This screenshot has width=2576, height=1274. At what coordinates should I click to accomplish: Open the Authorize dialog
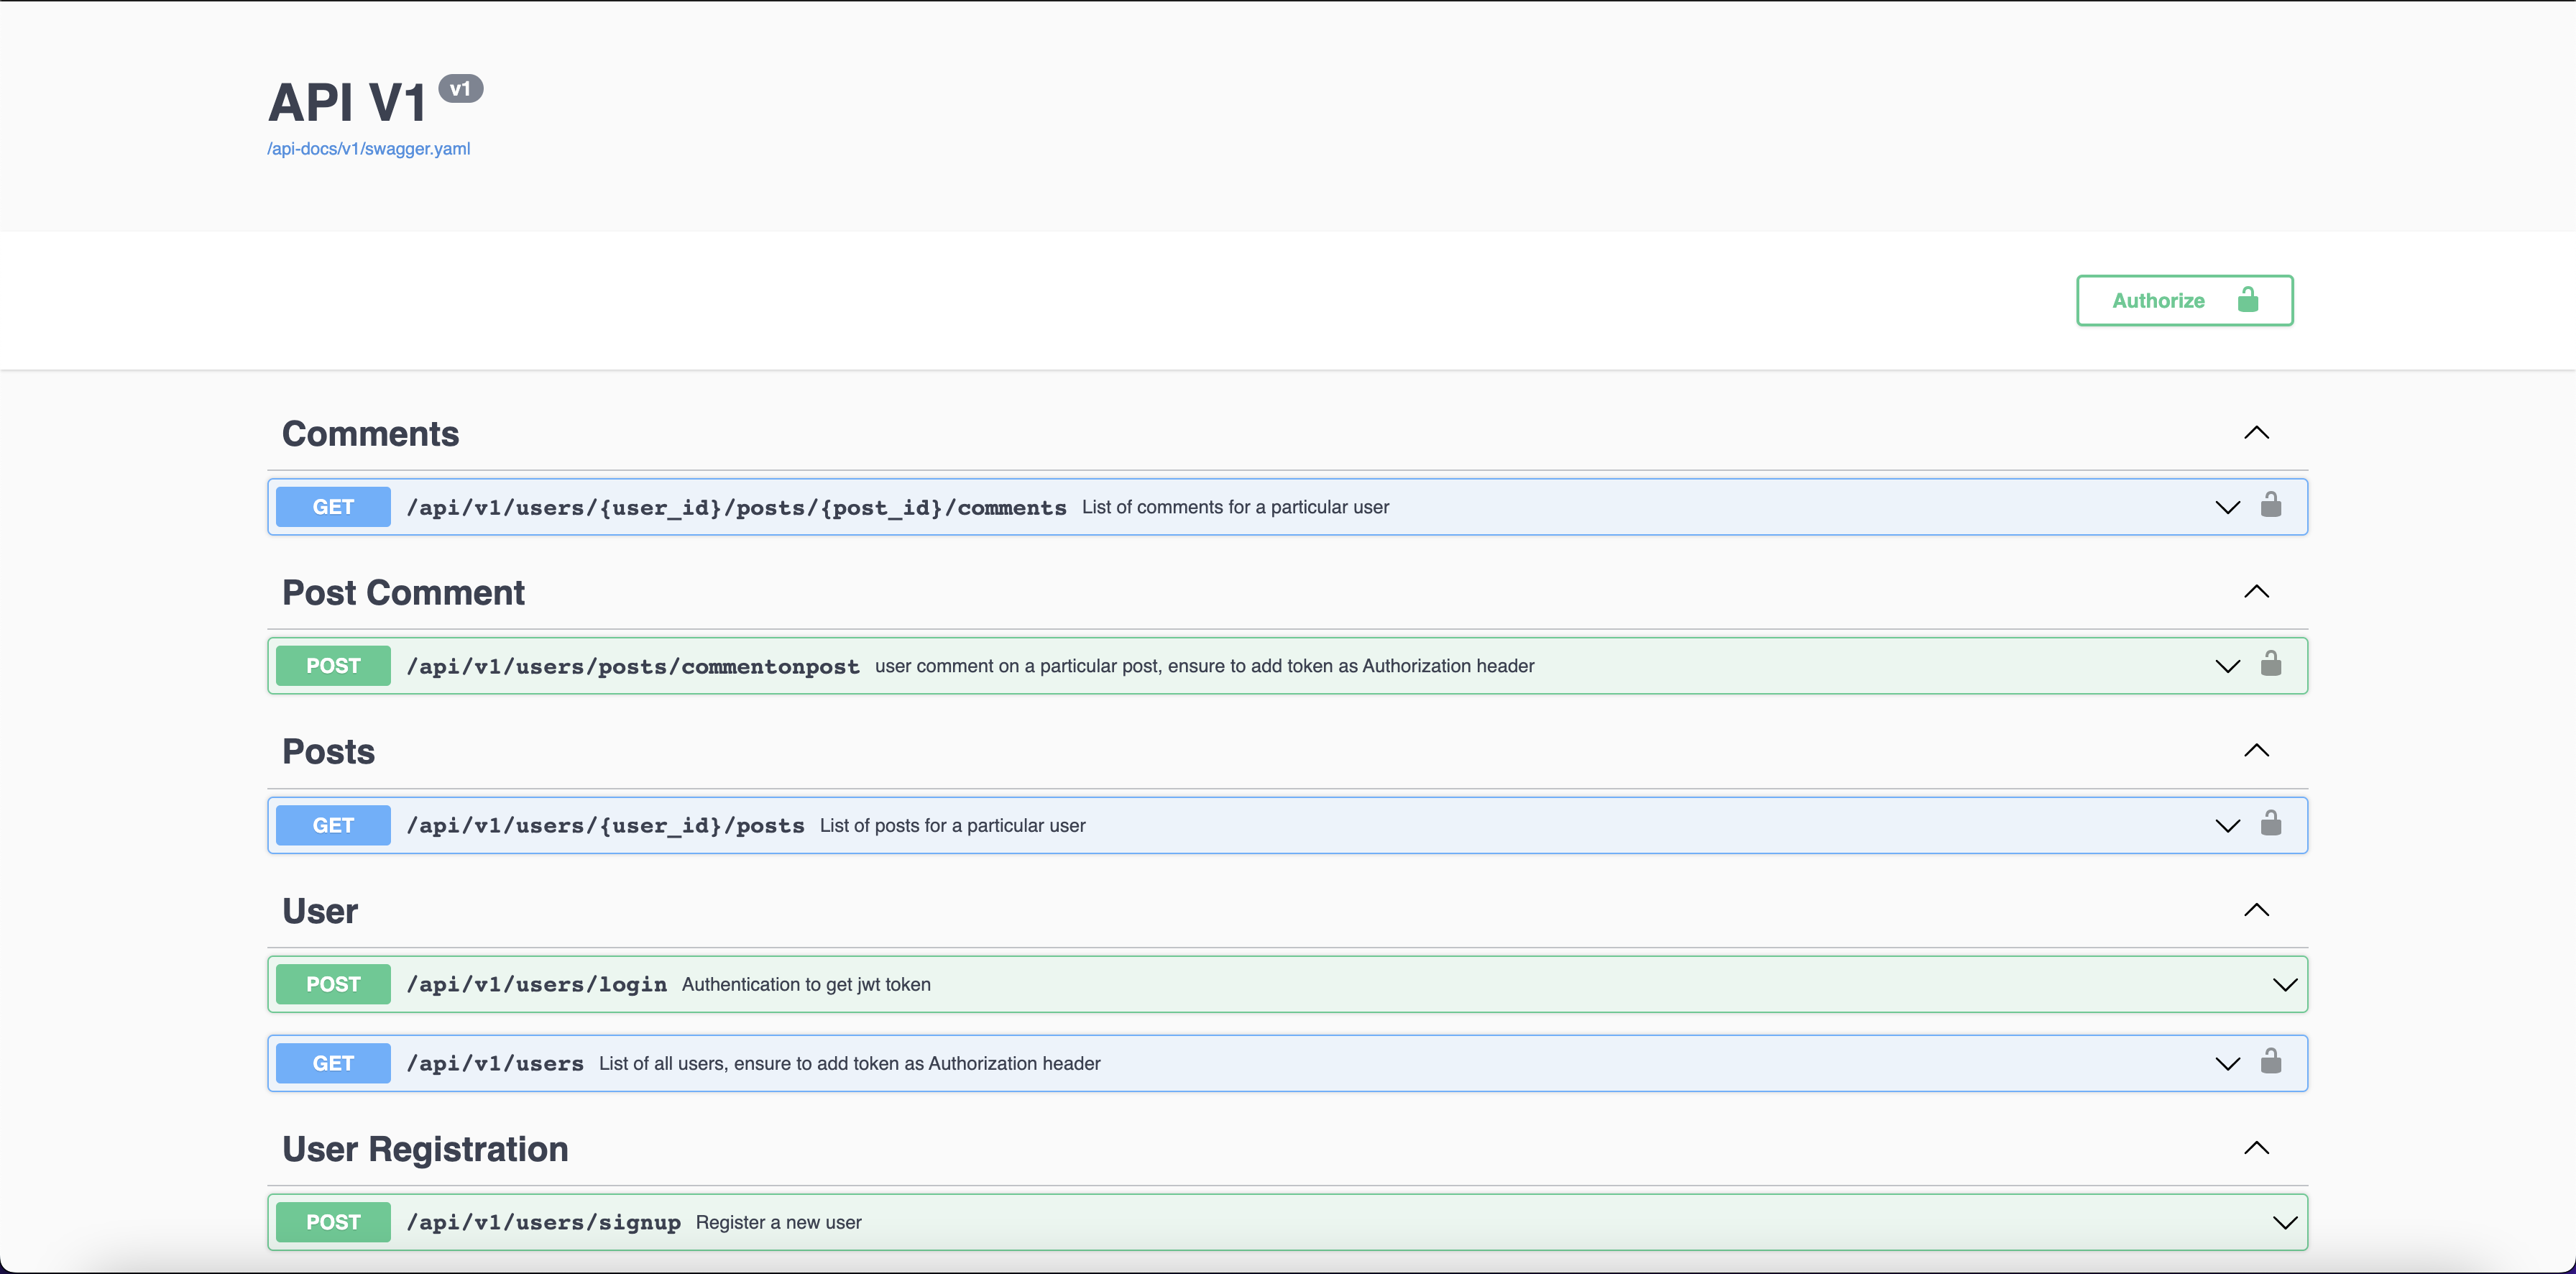2184,300
